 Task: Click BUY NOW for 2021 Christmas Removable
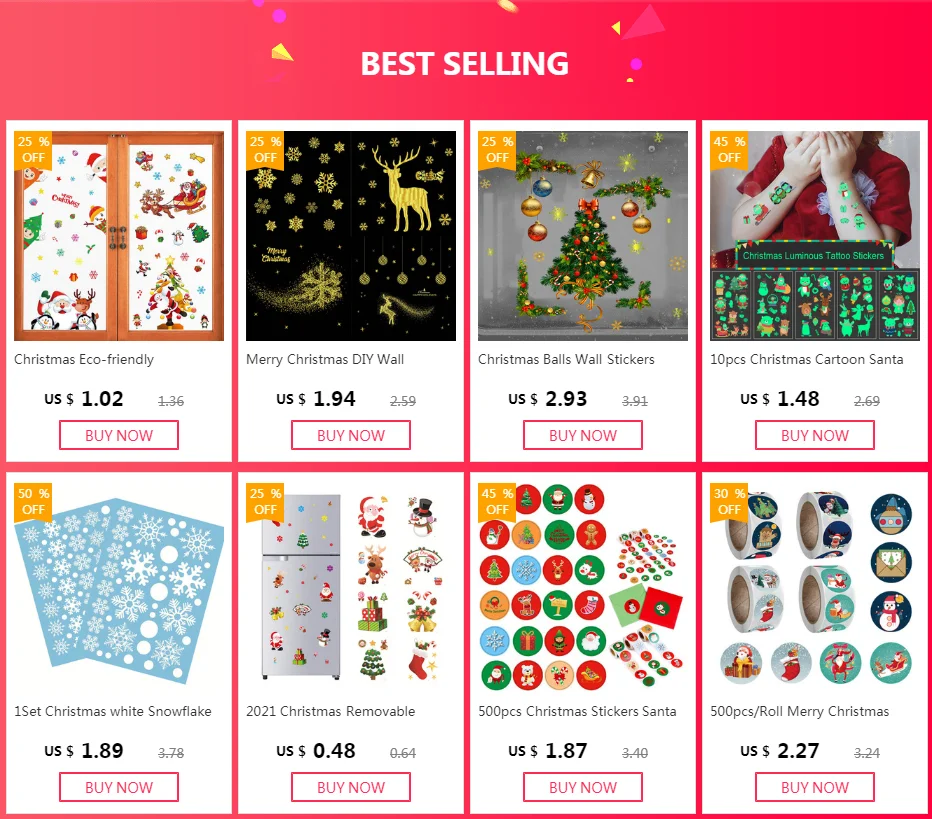[x=351, y=787]
